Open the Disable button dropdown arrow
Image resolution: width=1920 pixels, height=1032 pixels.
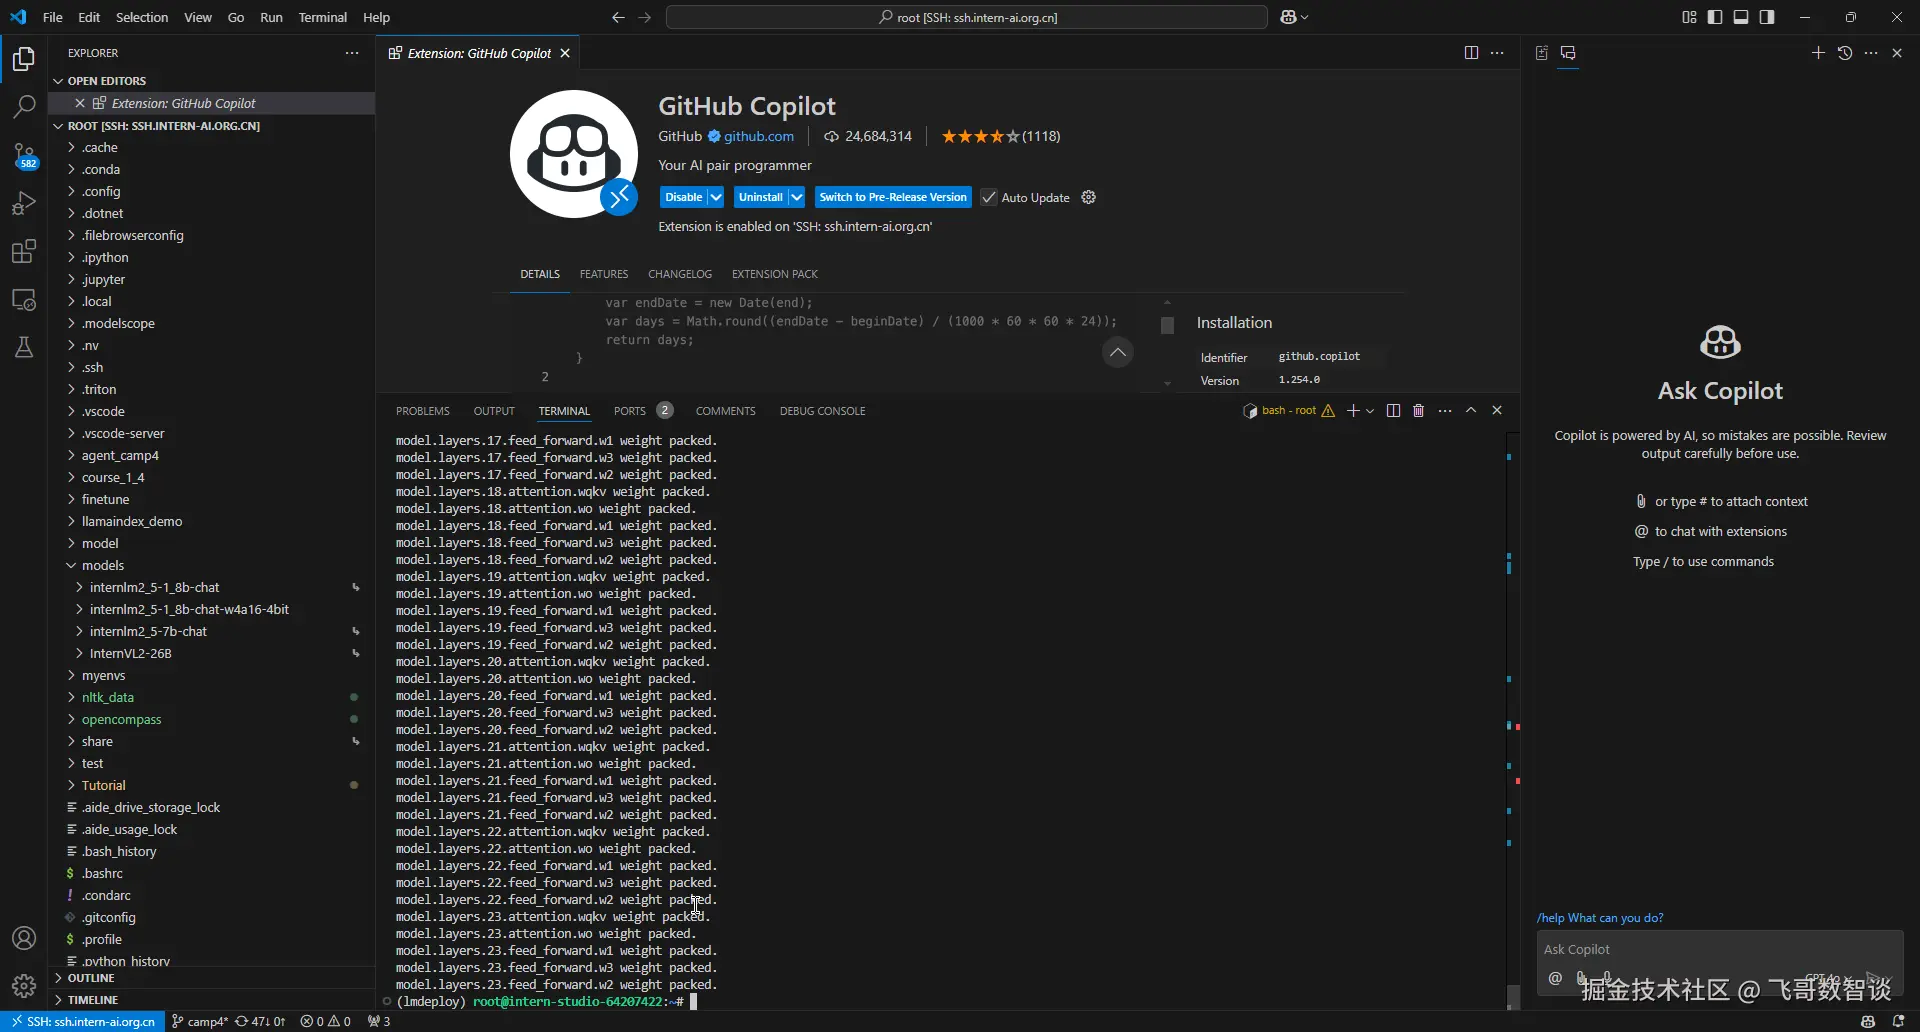(x=716, y=197)
